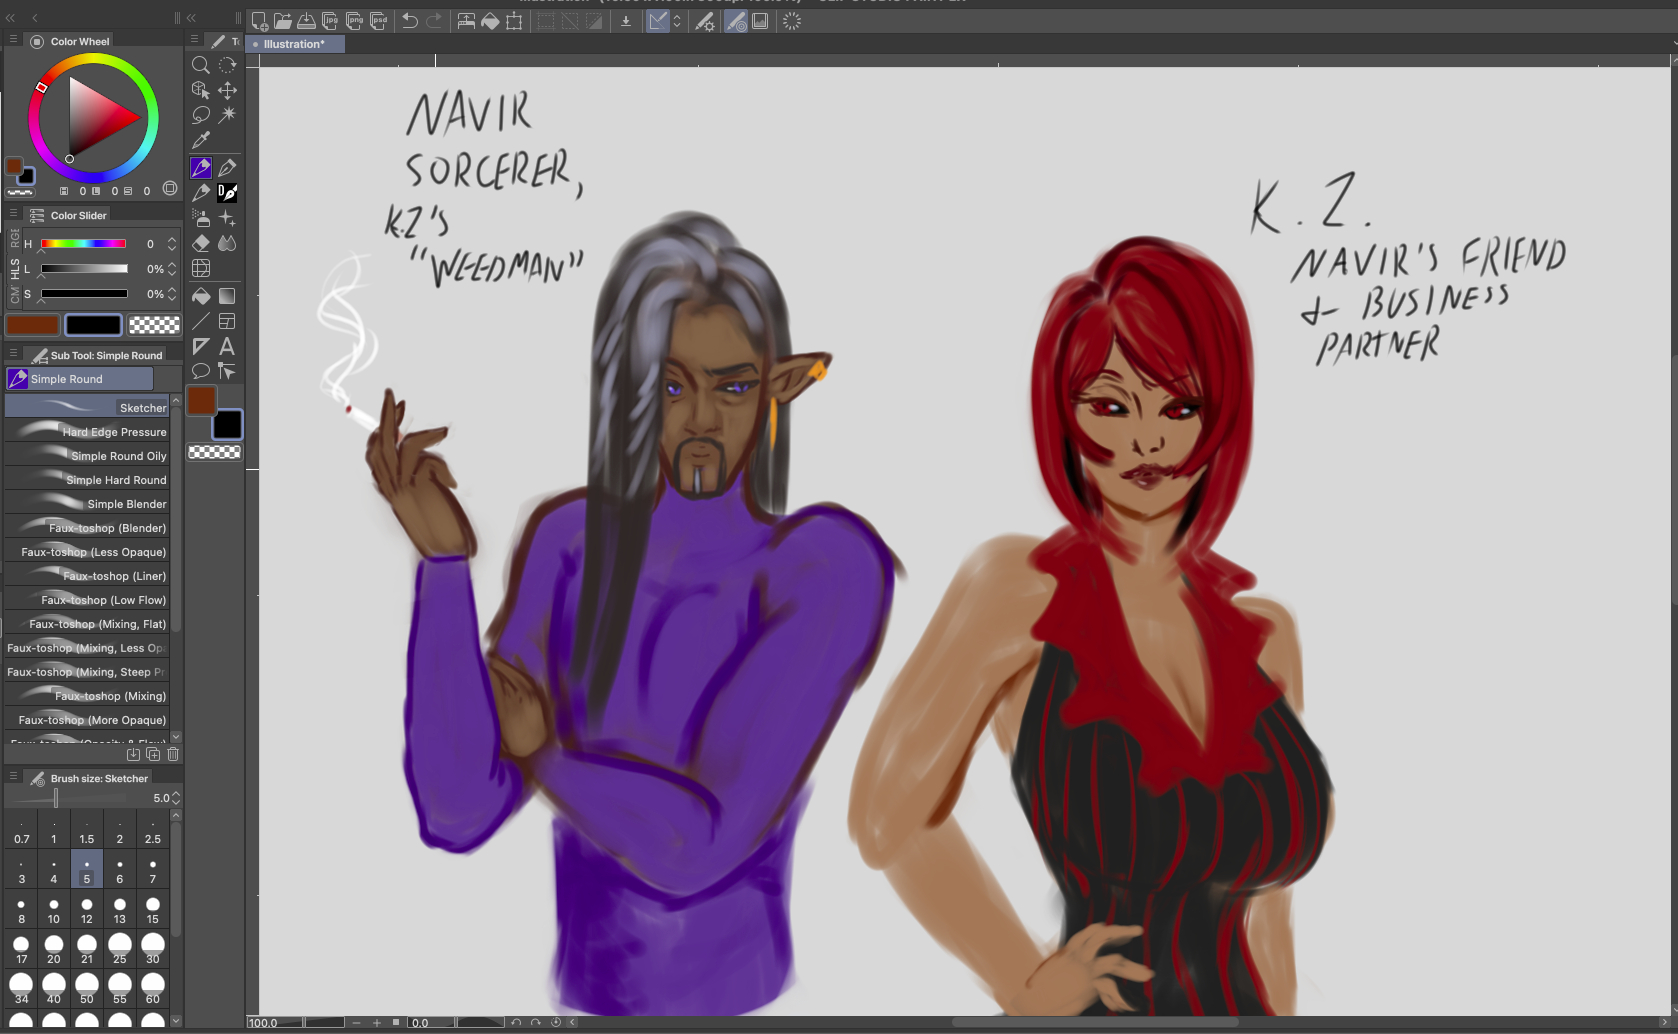1678x1034 pixels.
Task: Choose the Simple Blender brush
Action: (x=88, y=504)
